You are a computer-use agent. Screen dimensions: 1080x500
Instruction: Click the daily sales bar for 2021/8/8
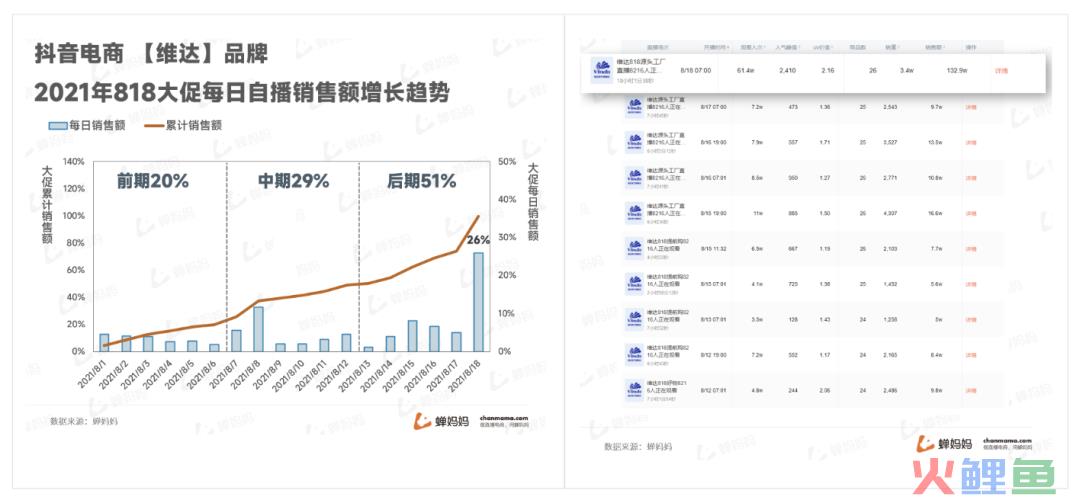coord(258,329)
